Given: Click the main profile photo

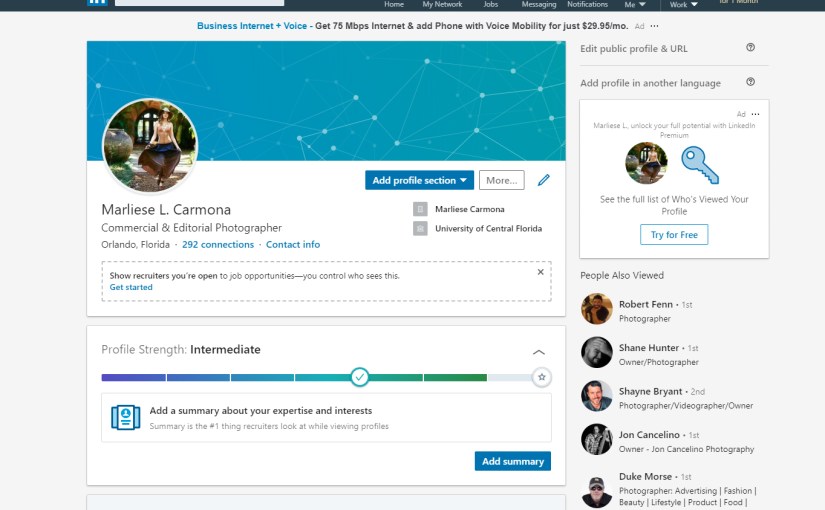Looking at the screenshot, I should tap(150, 146).
